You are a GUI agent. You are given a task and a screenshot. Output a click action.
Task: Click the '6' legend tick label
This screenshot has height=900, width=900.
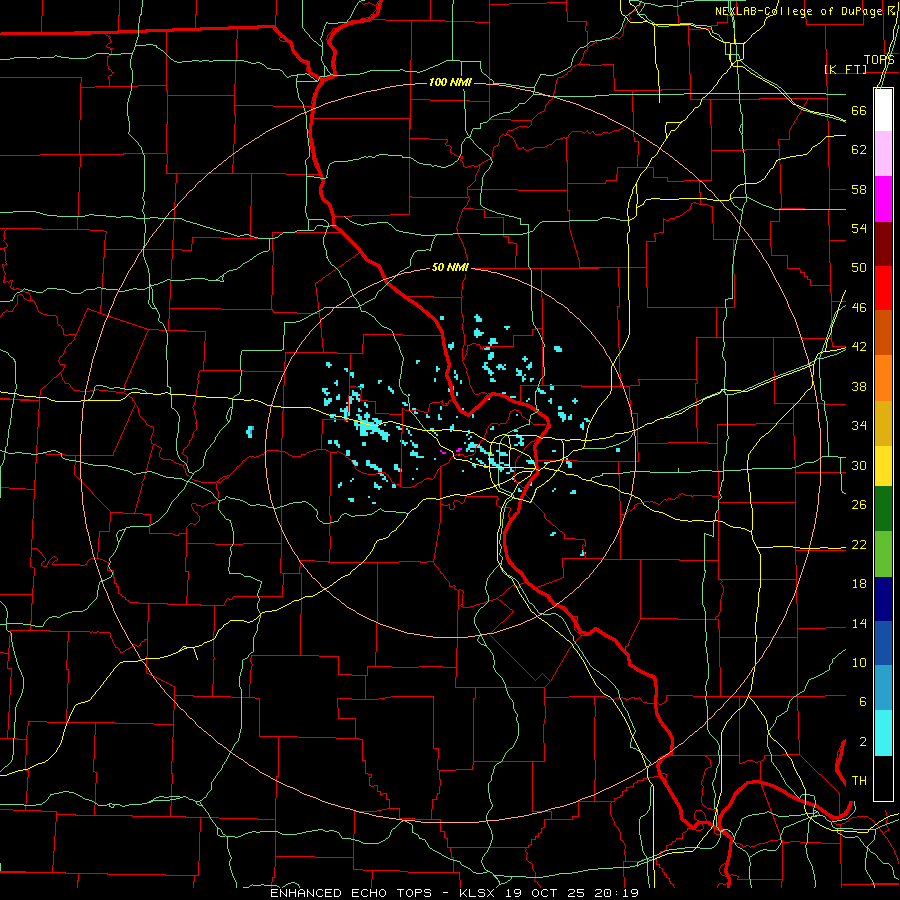pos(862,701)
